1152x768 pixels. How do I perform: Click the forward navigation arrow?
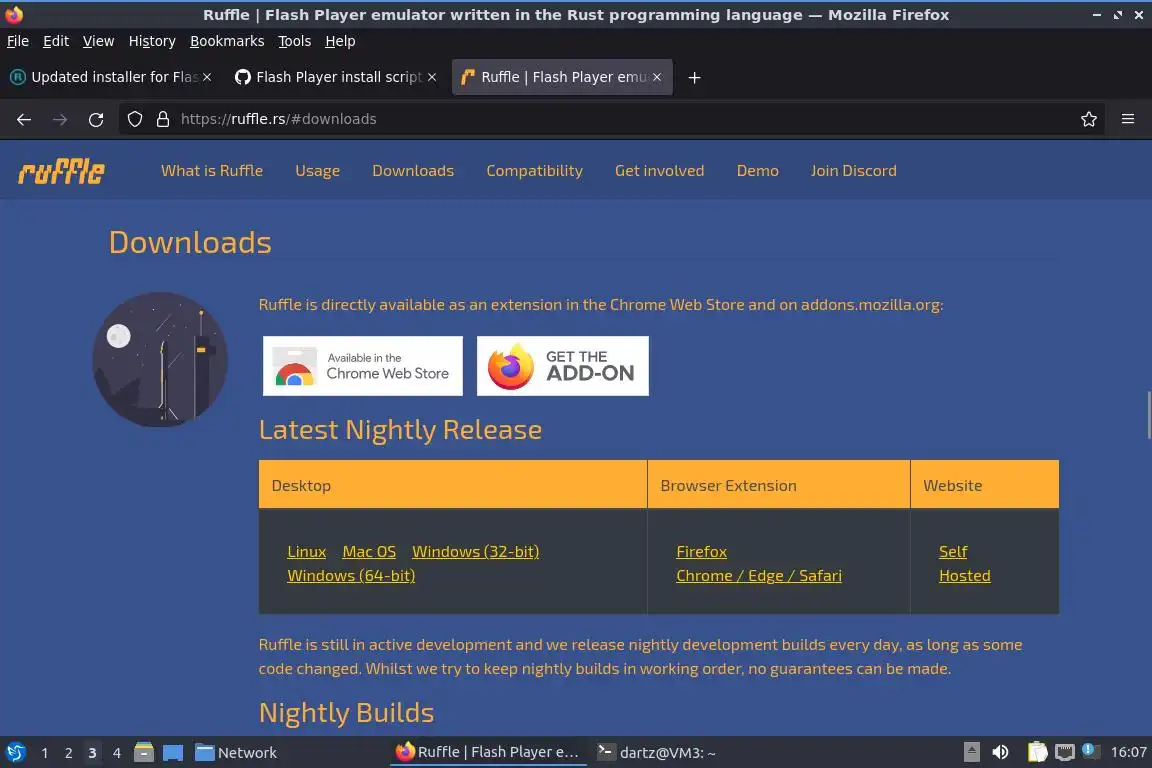point(60,119)
